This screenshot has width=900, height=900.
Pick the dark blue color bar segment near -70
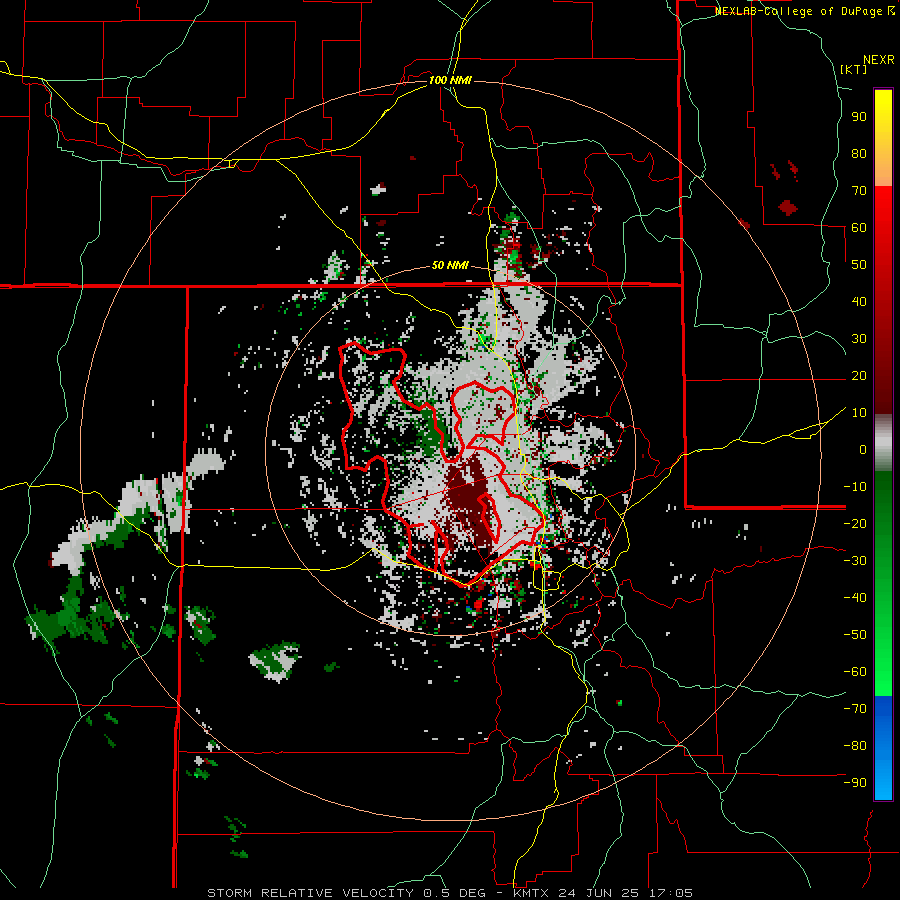(883, 707)
